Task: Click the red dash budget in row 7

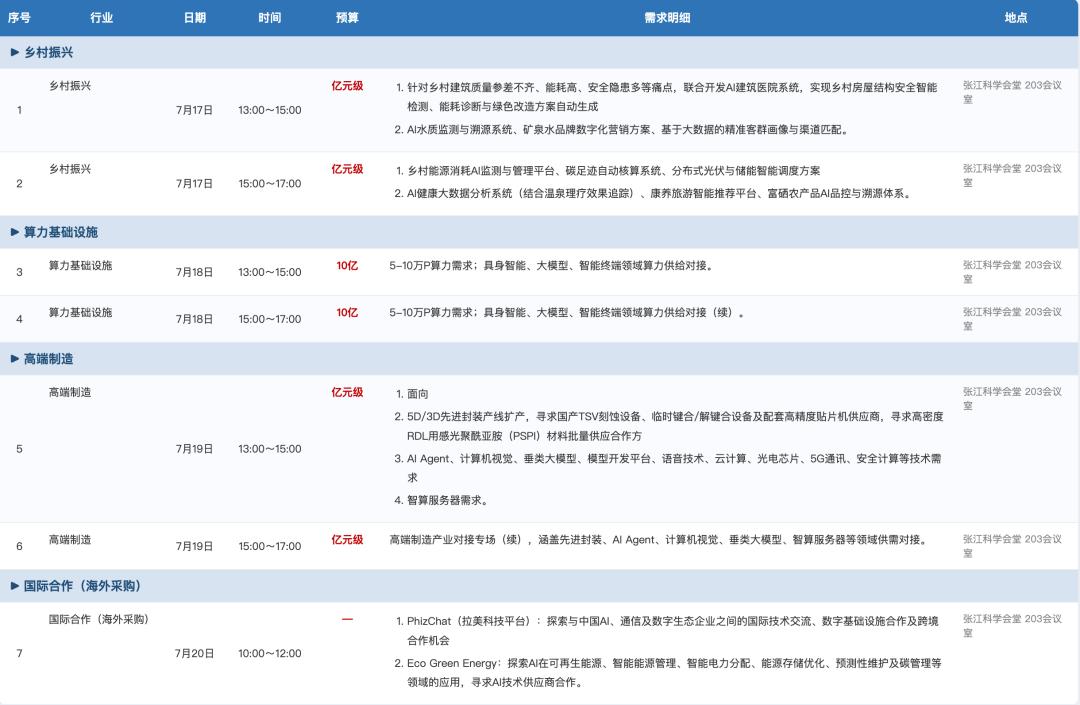Action: click(x=347, y=620)
